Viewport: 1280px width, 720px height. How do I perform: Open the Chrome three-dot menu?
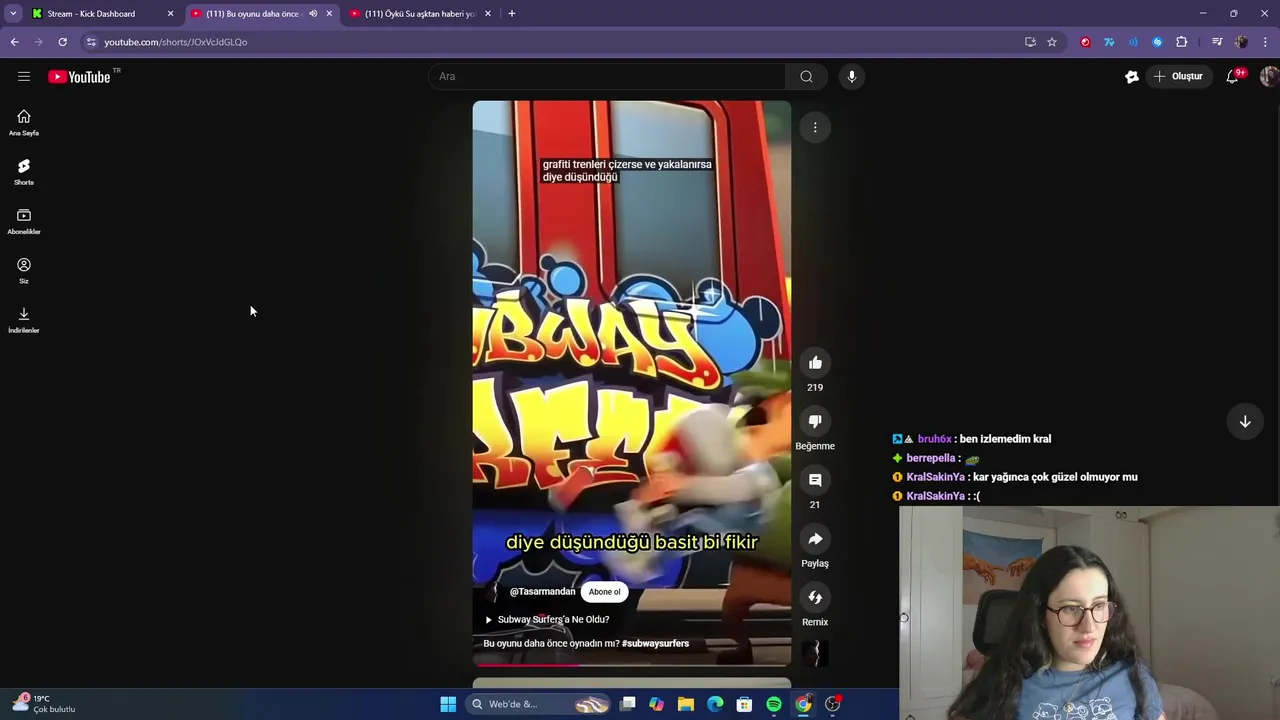point(1266,42)
